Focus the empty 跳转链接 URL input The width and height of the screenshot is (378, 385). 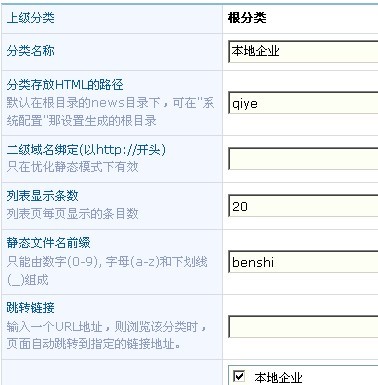303,327
